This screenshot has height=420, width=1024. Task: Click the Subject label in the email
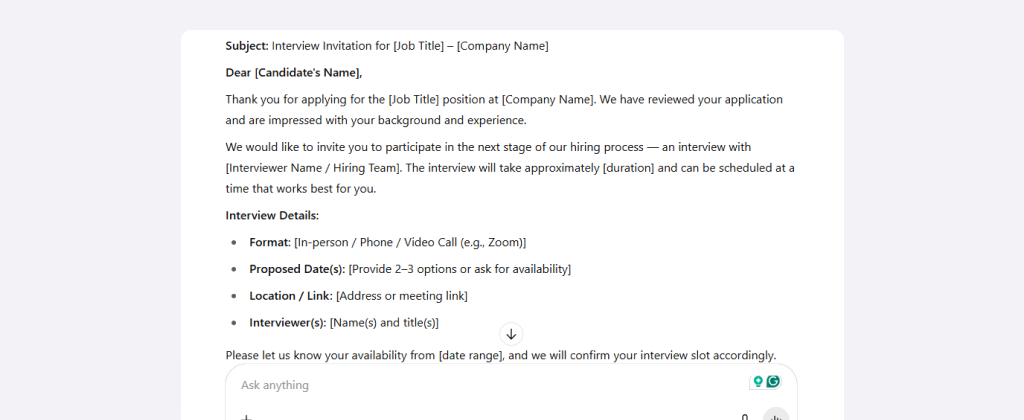[247, 46]
